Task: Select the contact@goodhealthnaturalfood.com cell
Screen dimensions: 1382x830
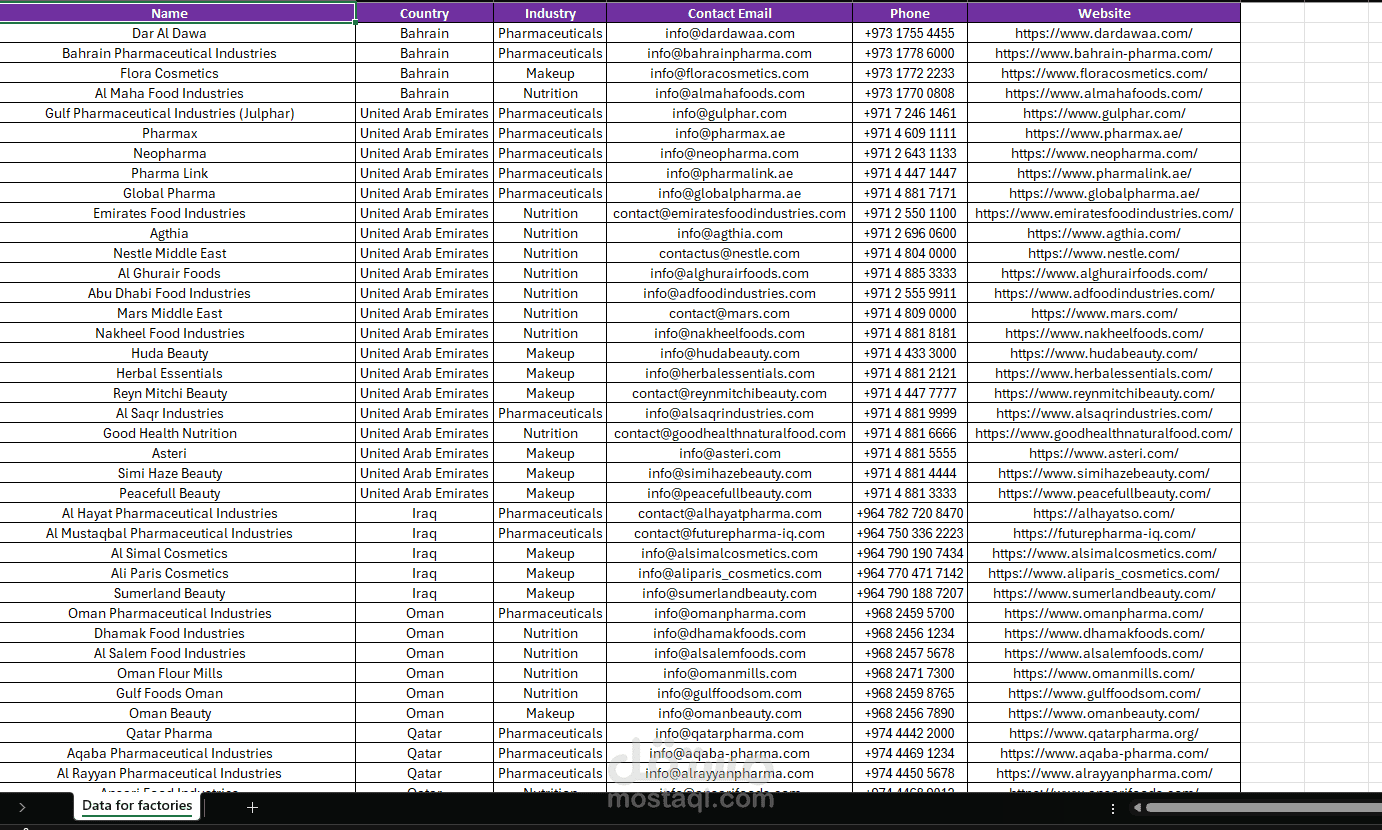Action: tap(729, 433)
